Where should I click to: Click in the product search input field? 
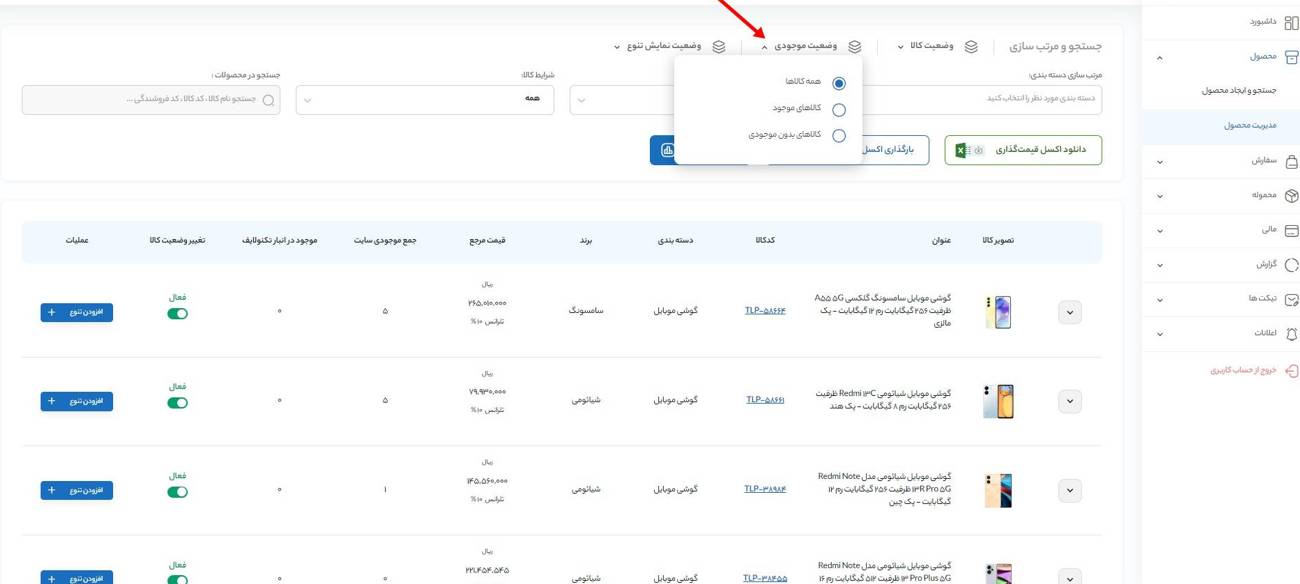point(151,99)
